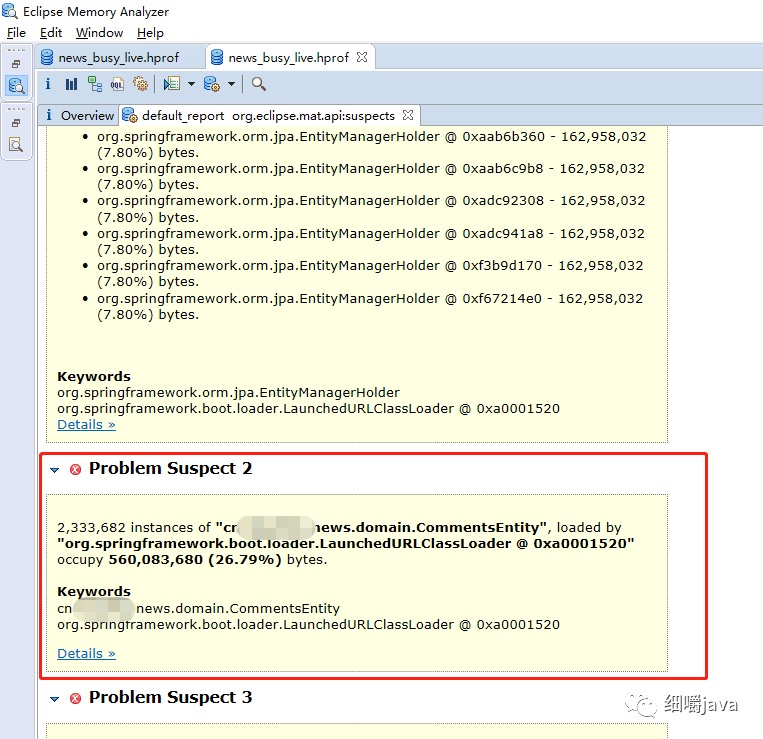
Task: Click the magnifier Find Object by Address icon
Action: click(258, 84)
